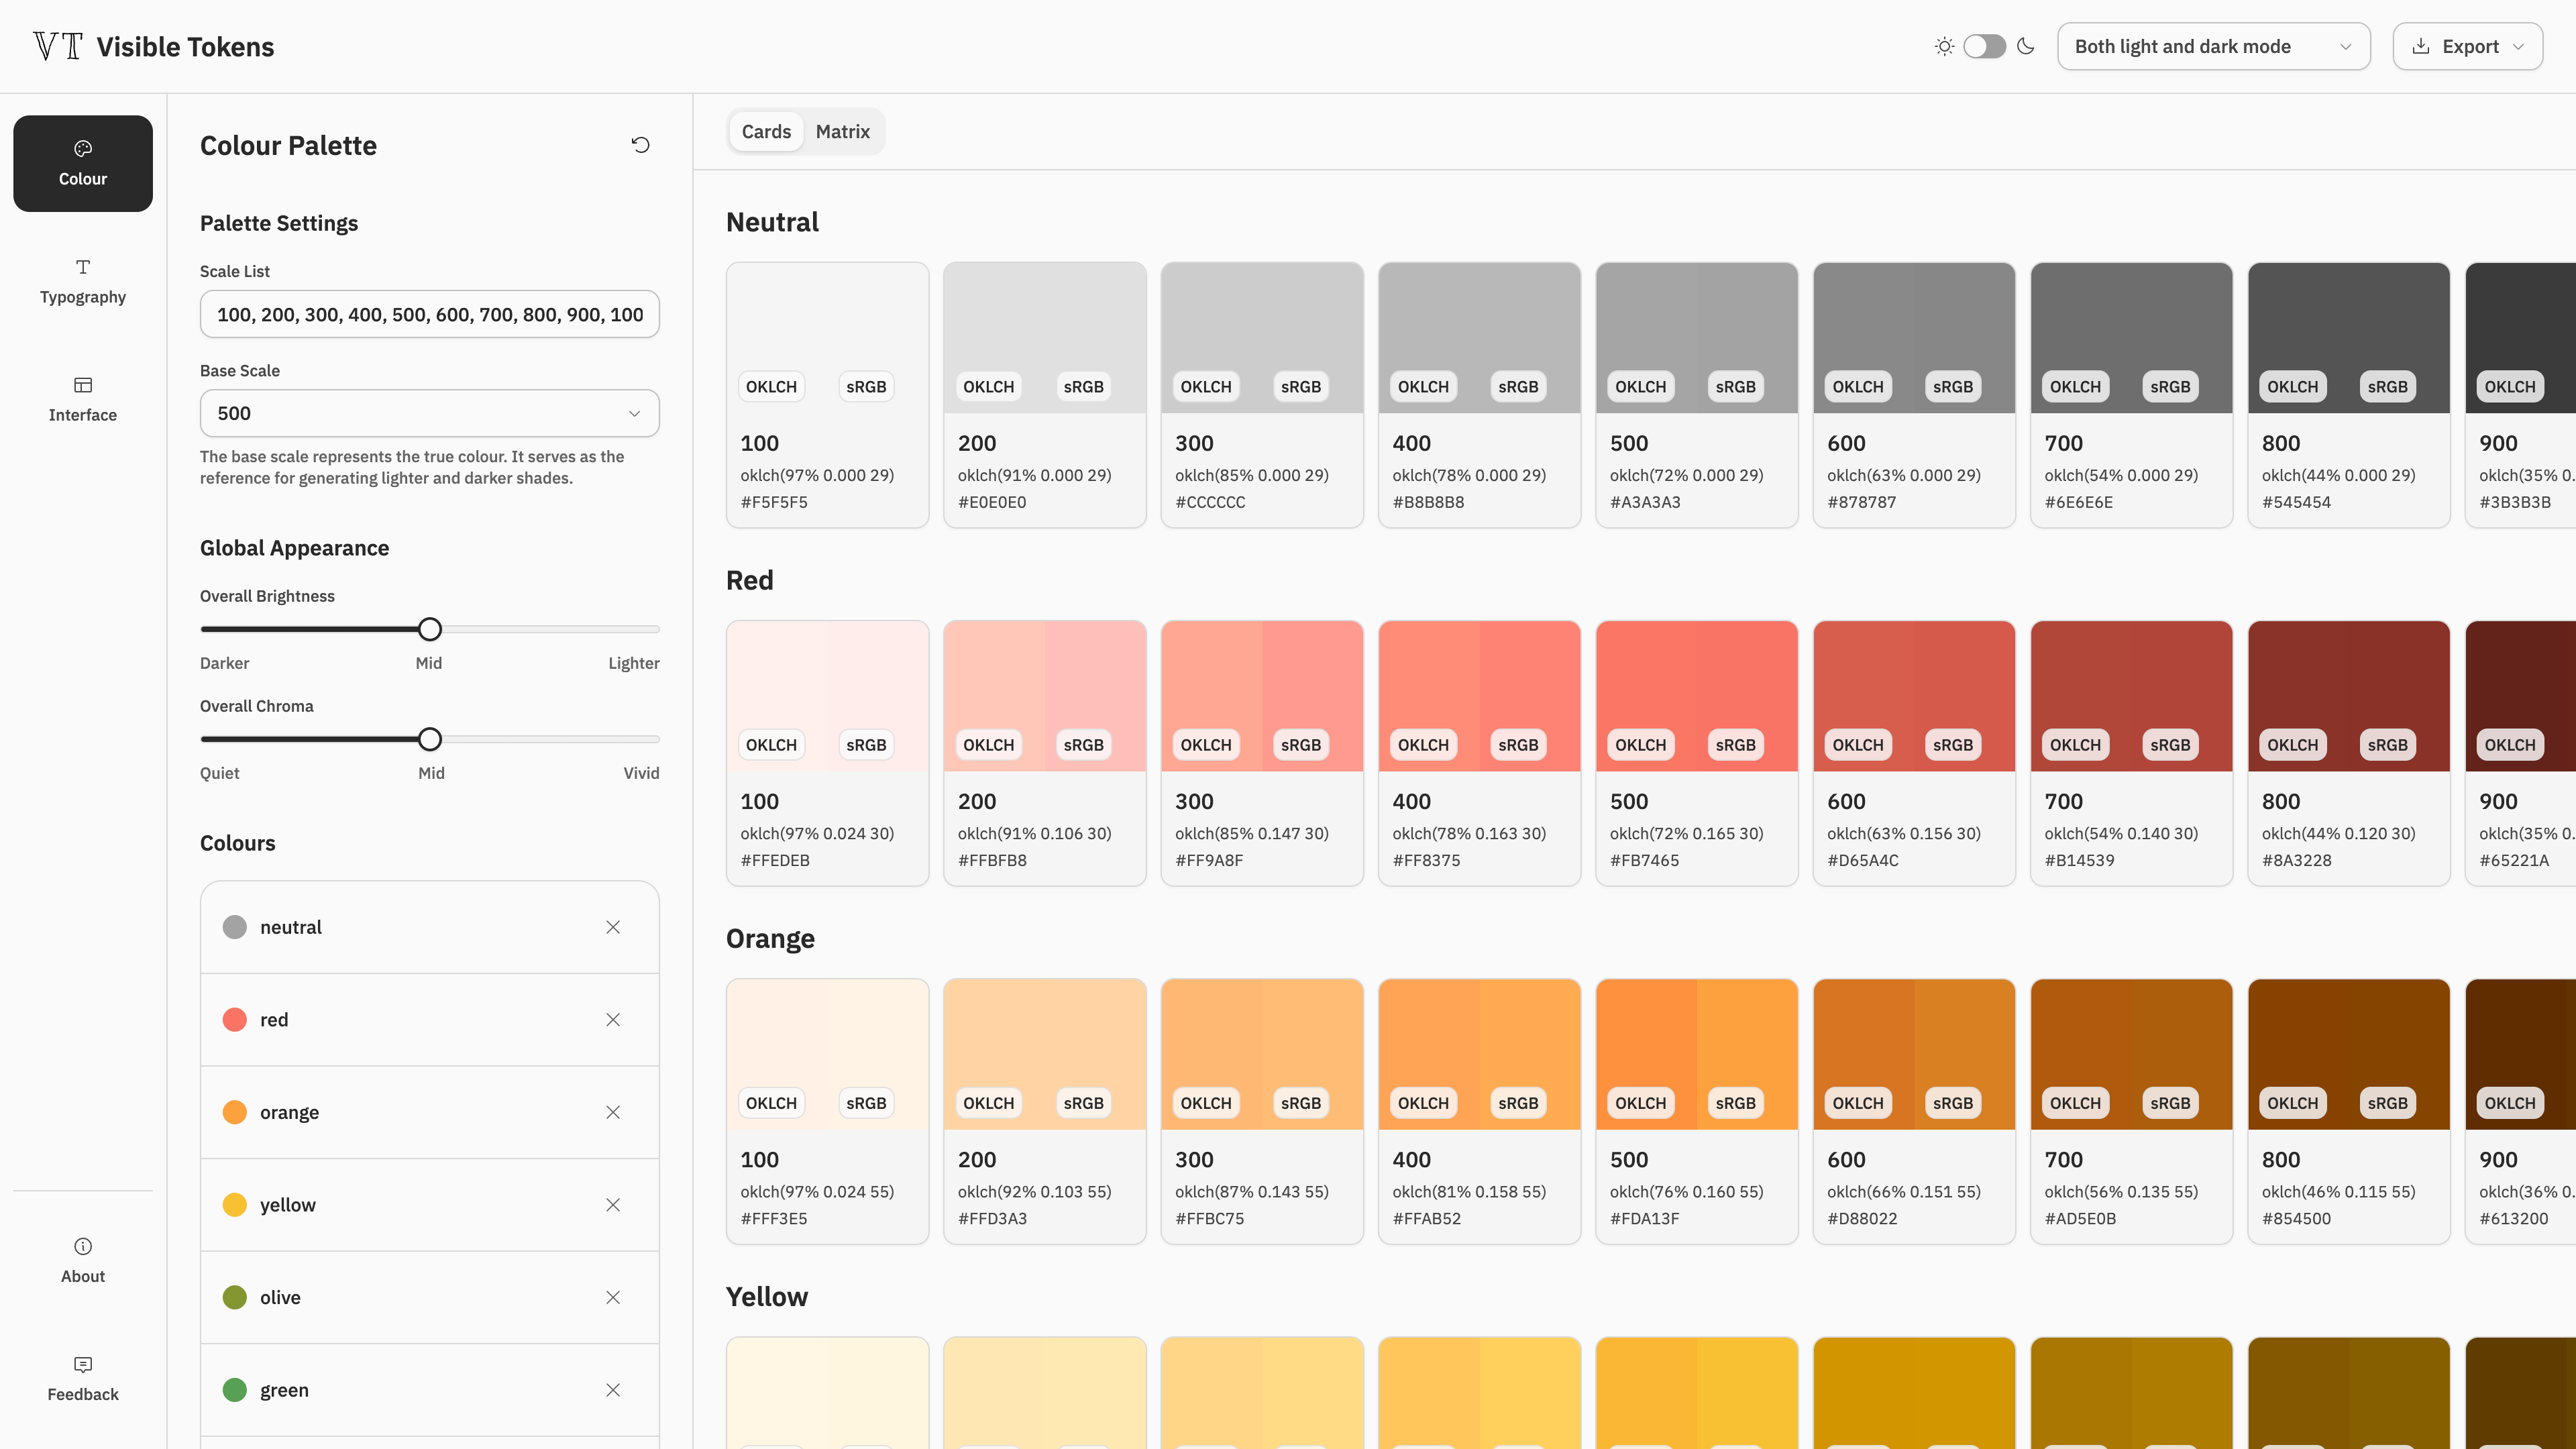Open the Interface section in sidebar
This screenshot has width=2576, height=1449.
(83, 399)
